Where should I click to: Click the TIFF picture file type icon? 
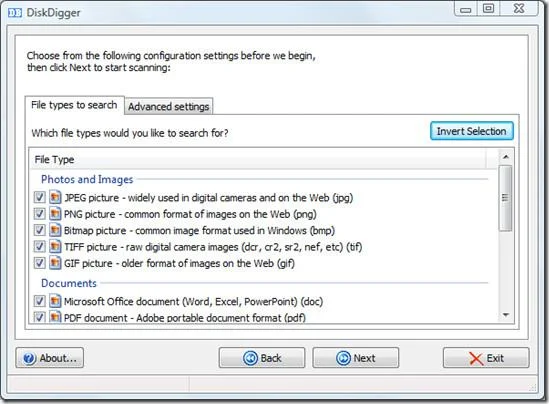click(55, 246)
